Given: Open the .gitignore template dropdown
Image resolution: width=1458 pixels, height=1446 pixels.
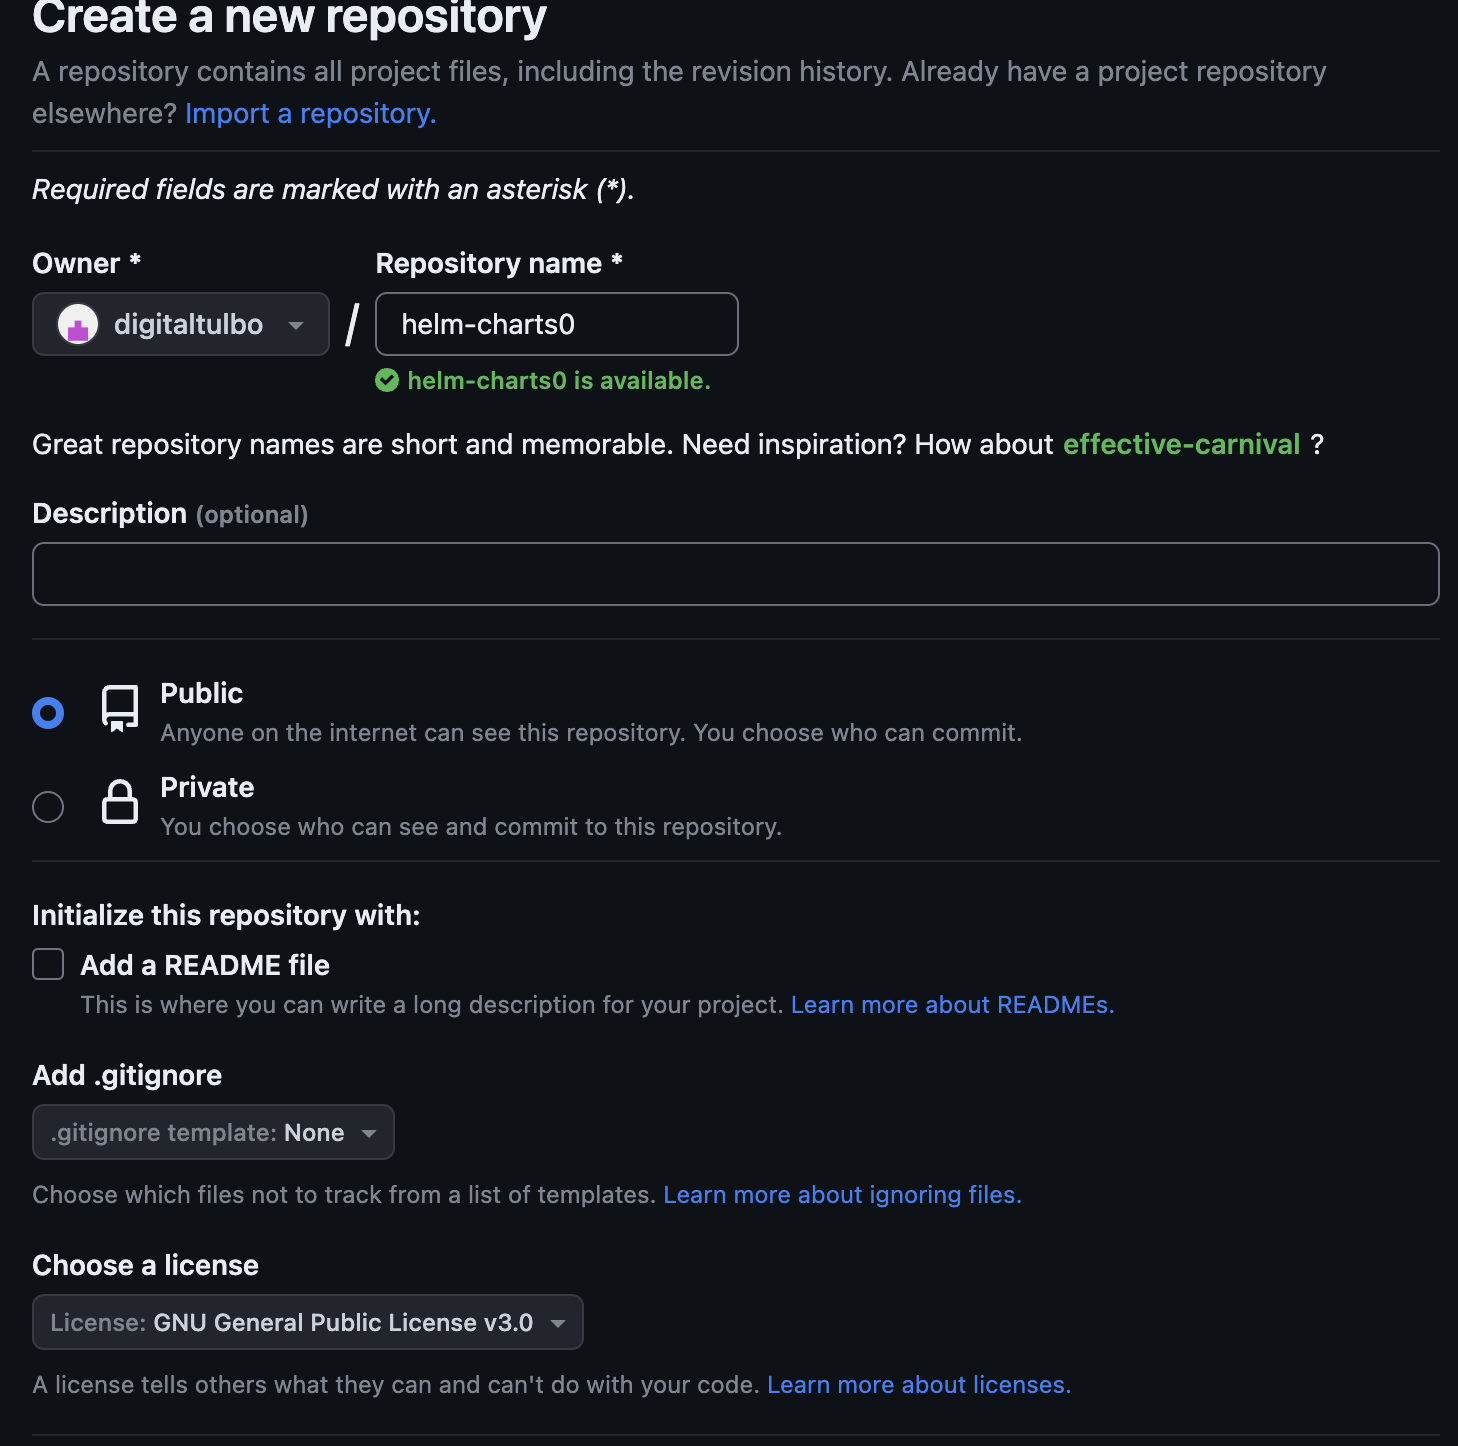Looking at the screenshot, I should point(212,1132).
